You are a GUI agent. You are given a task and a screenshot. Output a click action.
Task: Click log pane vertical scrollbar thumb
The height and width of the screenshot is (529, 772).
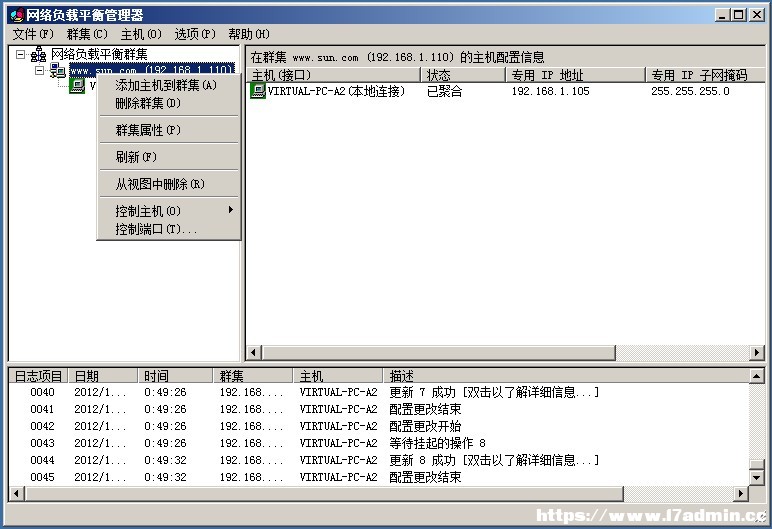coord(756,464)
